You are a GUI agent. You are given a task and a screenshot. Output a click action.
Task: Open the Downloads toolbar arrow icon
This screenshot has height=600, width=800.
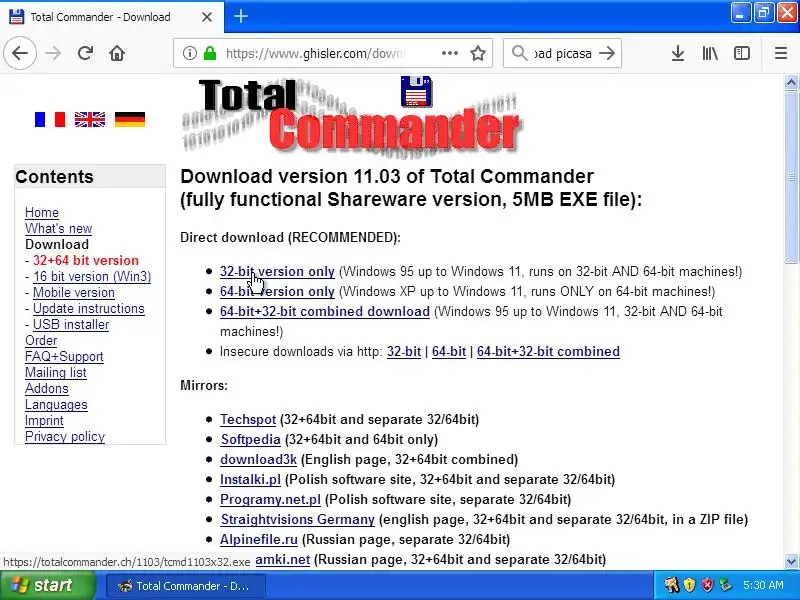click(x=678, y=53)
